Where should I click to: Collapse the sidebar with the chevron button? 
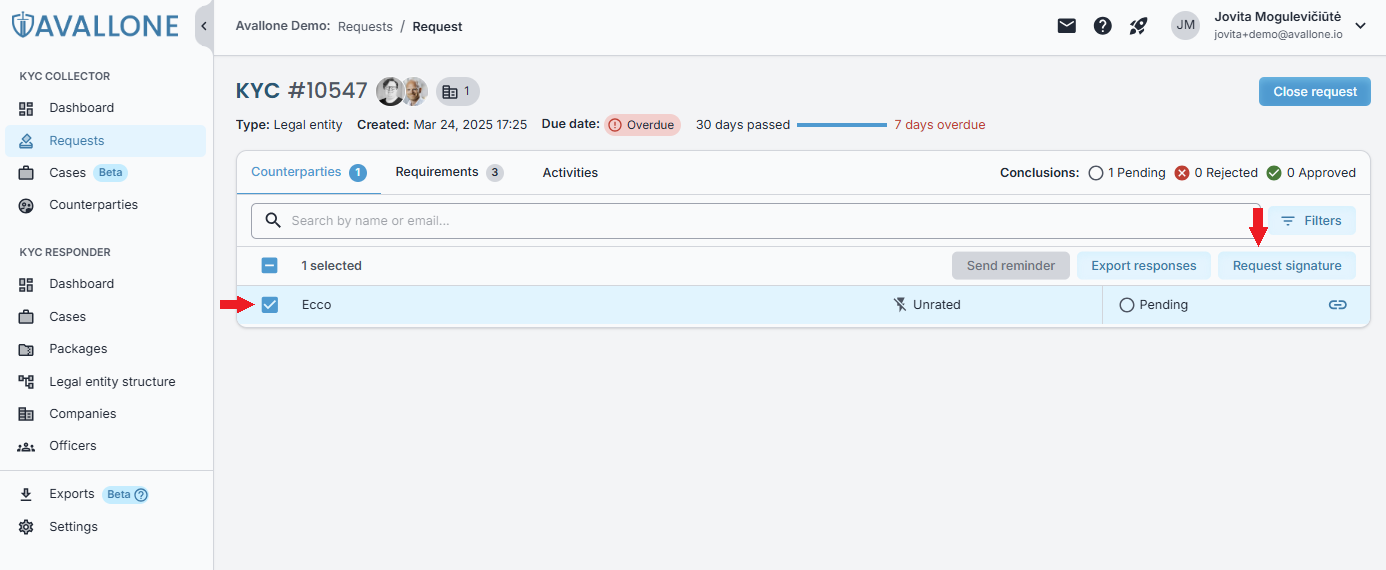(x=203, y=26)
